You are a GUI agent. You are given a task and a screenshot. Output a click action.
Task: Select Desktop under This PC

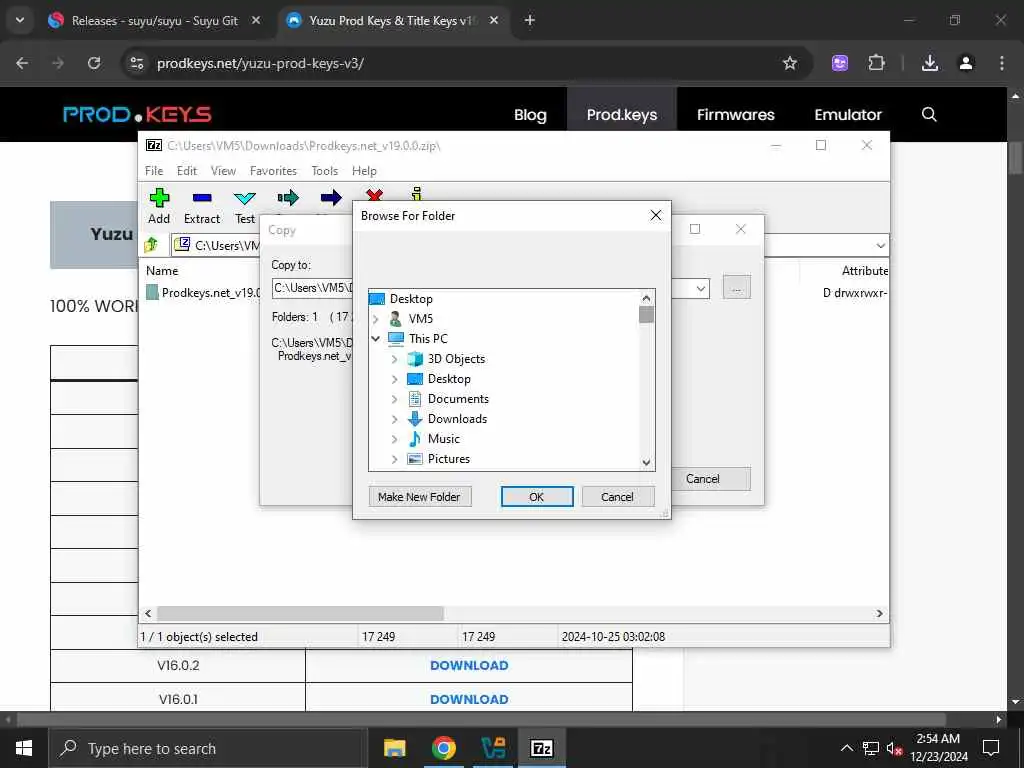tap(449, 379)
